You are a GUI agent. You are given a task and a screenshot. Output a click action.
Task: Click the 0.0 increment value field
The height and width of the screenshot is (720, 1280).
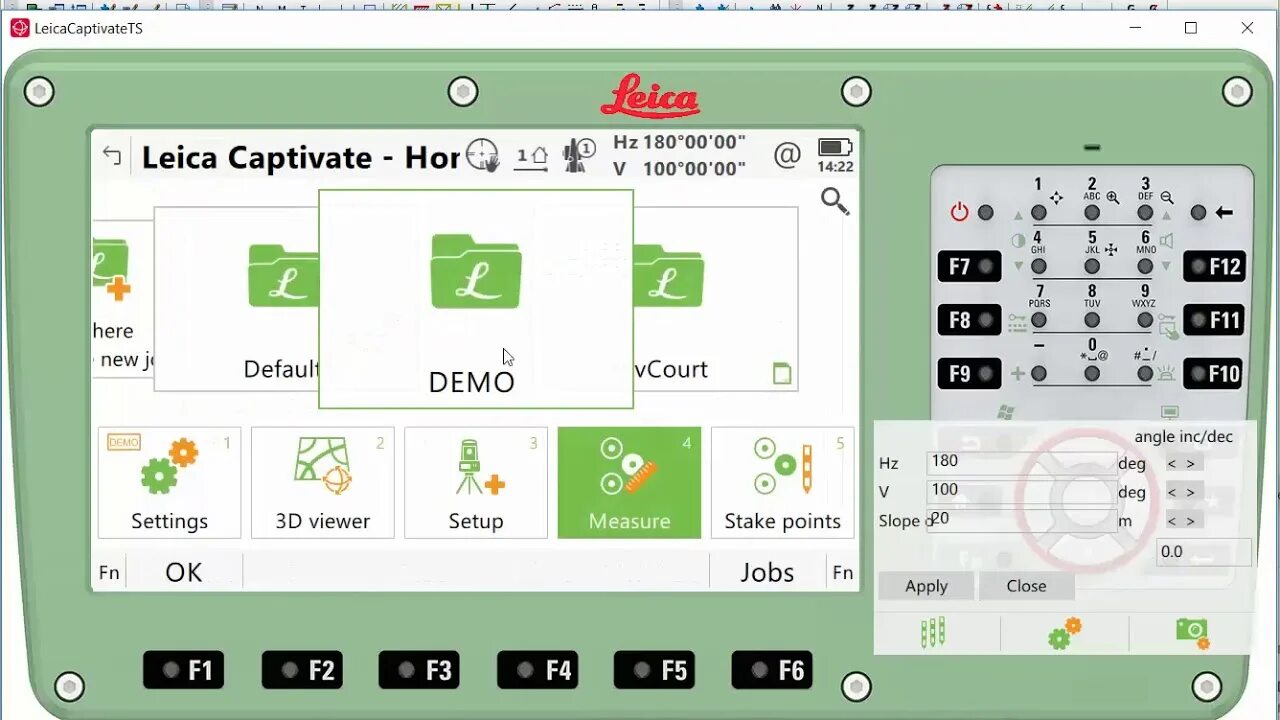pyautogui.click(x=1204, y=552)
